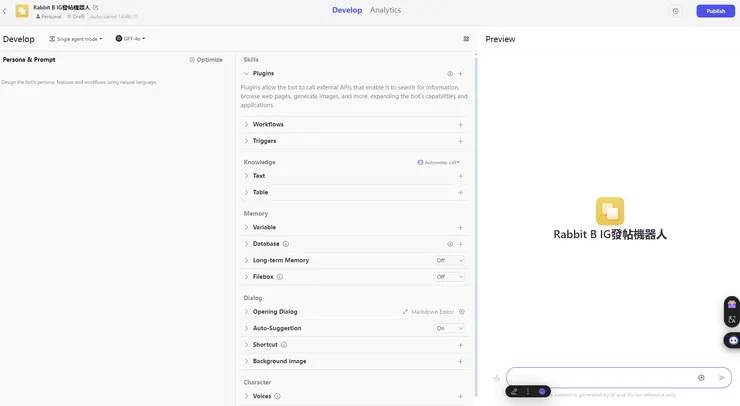The image size is (740, 406).
Task: Open the grid layout icon in Develop header
Action: click(x=466, y=39)
